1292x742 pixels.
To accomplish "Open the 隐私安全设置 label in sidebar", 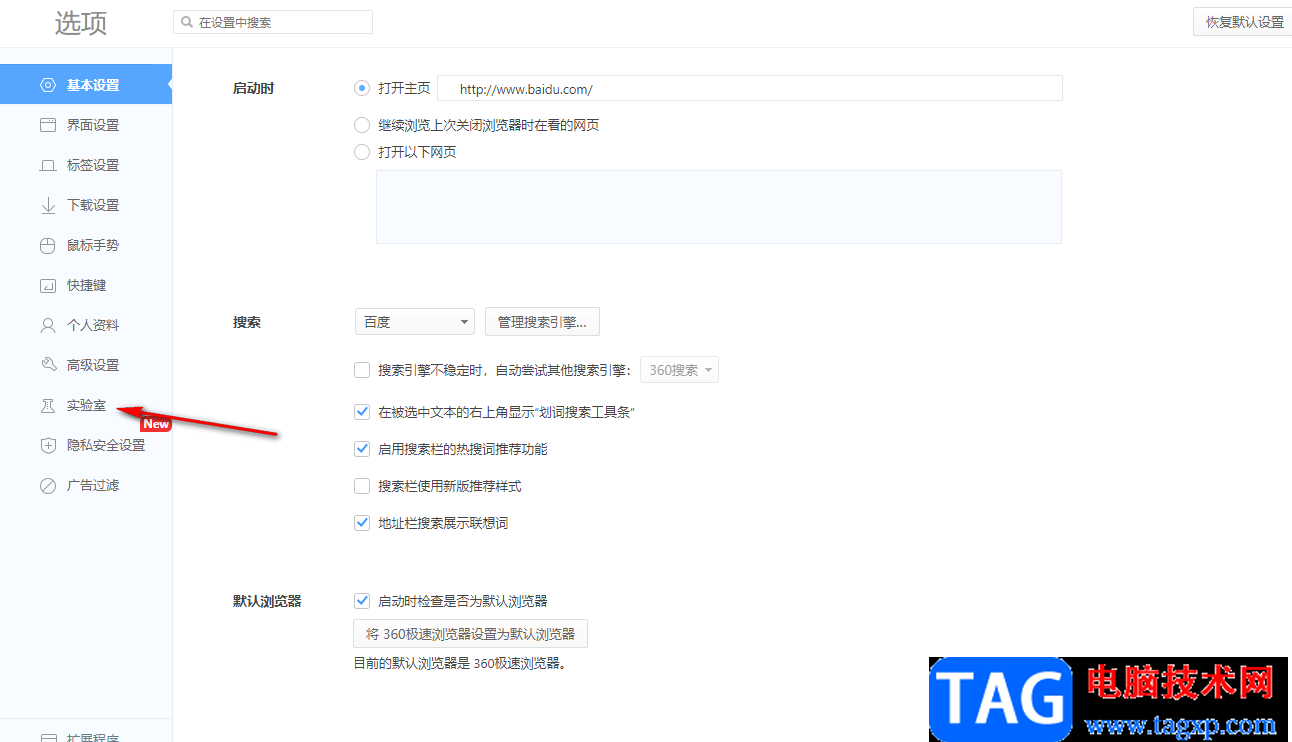I will pos(106,445).
